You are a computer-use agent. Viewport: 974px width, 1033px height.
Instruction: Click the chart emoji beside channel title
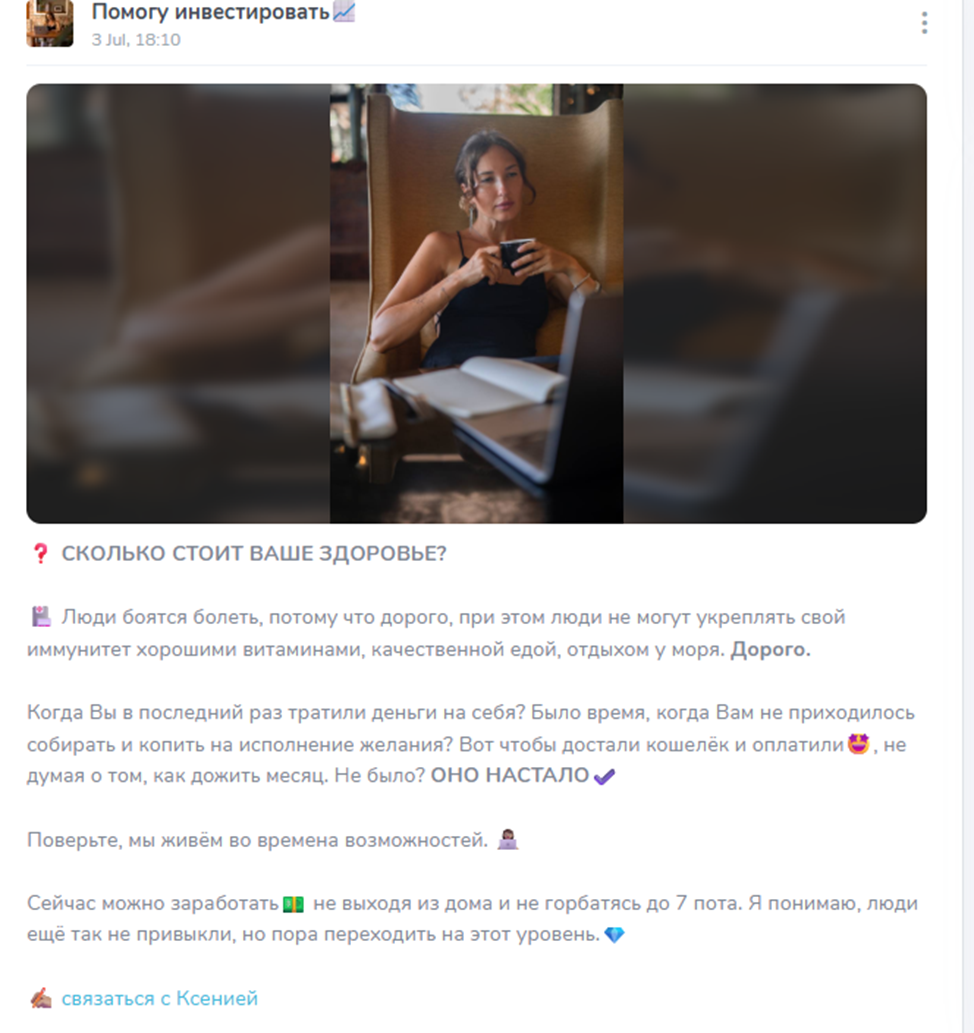tap(344, 12)
